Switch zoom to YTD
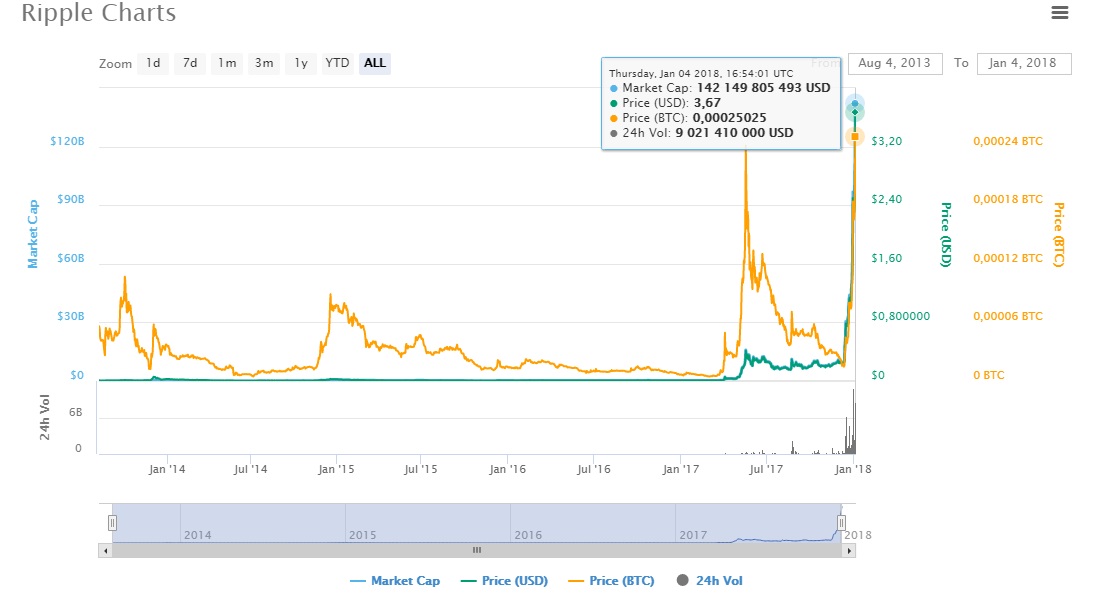The image size is (1101, 594). click(338, 63)
